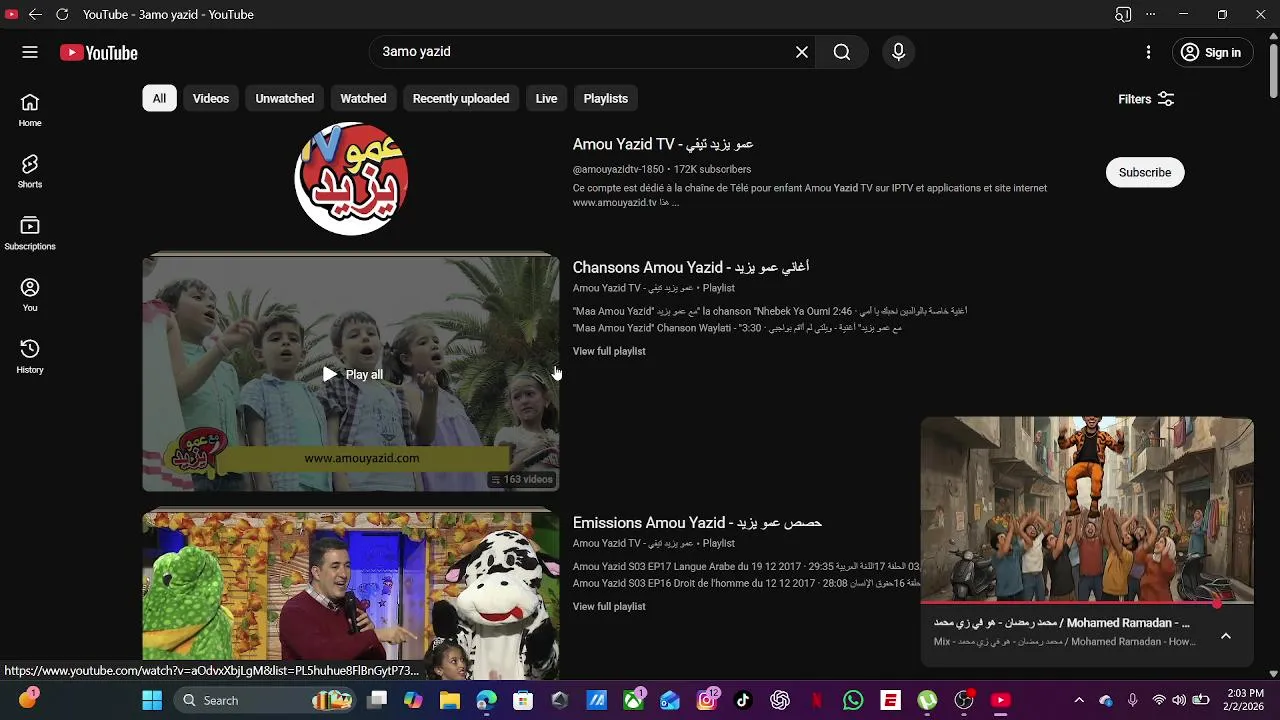Click the browser back arrow
This screenshot has height=720, width=1280.
click(35, 14)
